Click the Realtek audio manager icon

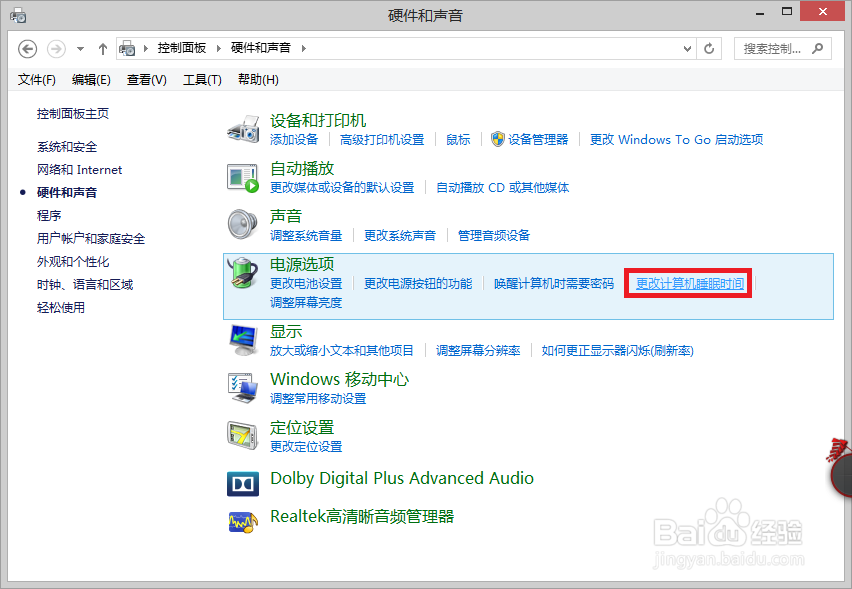click(x=243, y=522)
